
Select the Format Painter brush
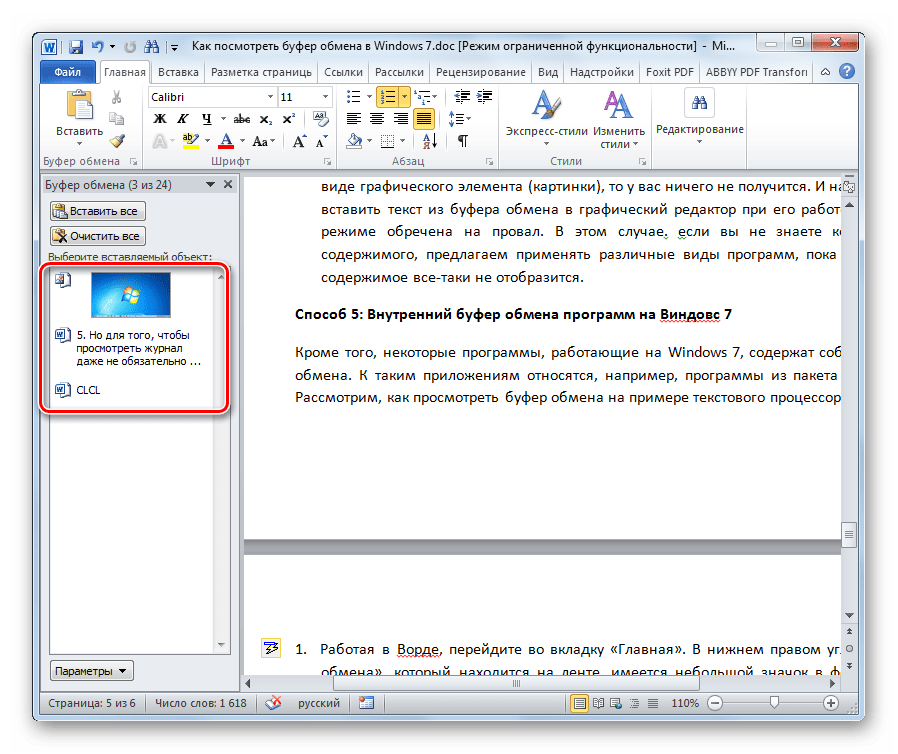[117, 141]
